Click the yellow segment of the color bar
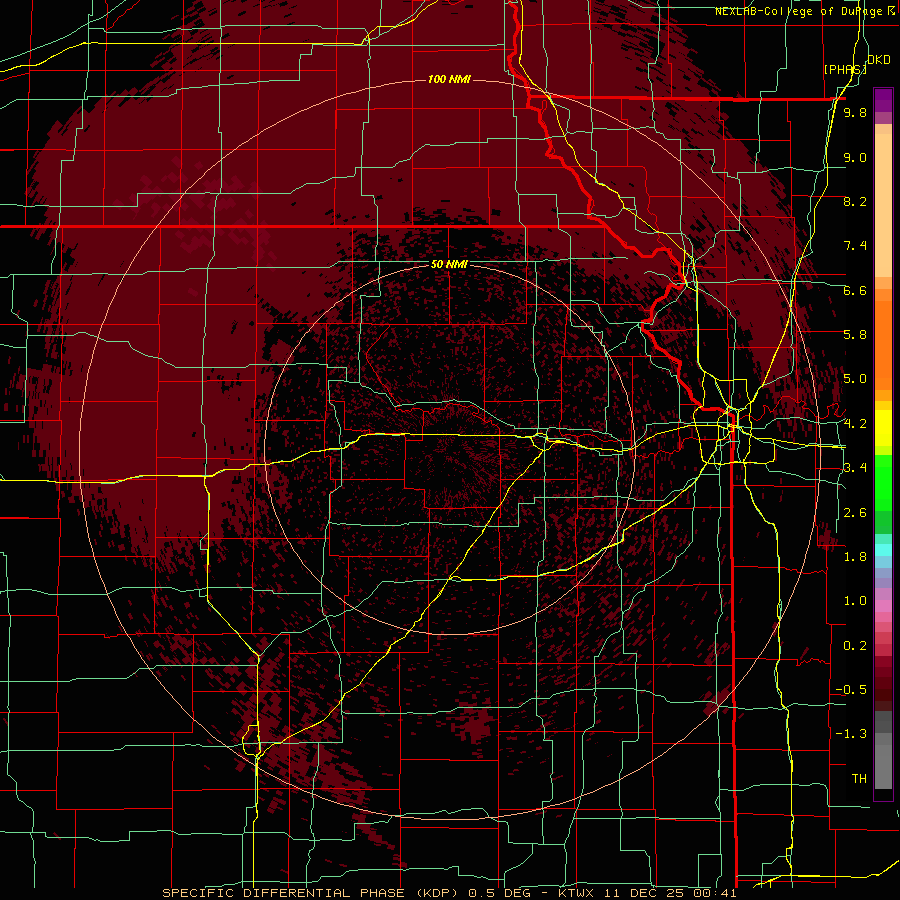This screenshot has height=900, width=900. tap(883, 428)
